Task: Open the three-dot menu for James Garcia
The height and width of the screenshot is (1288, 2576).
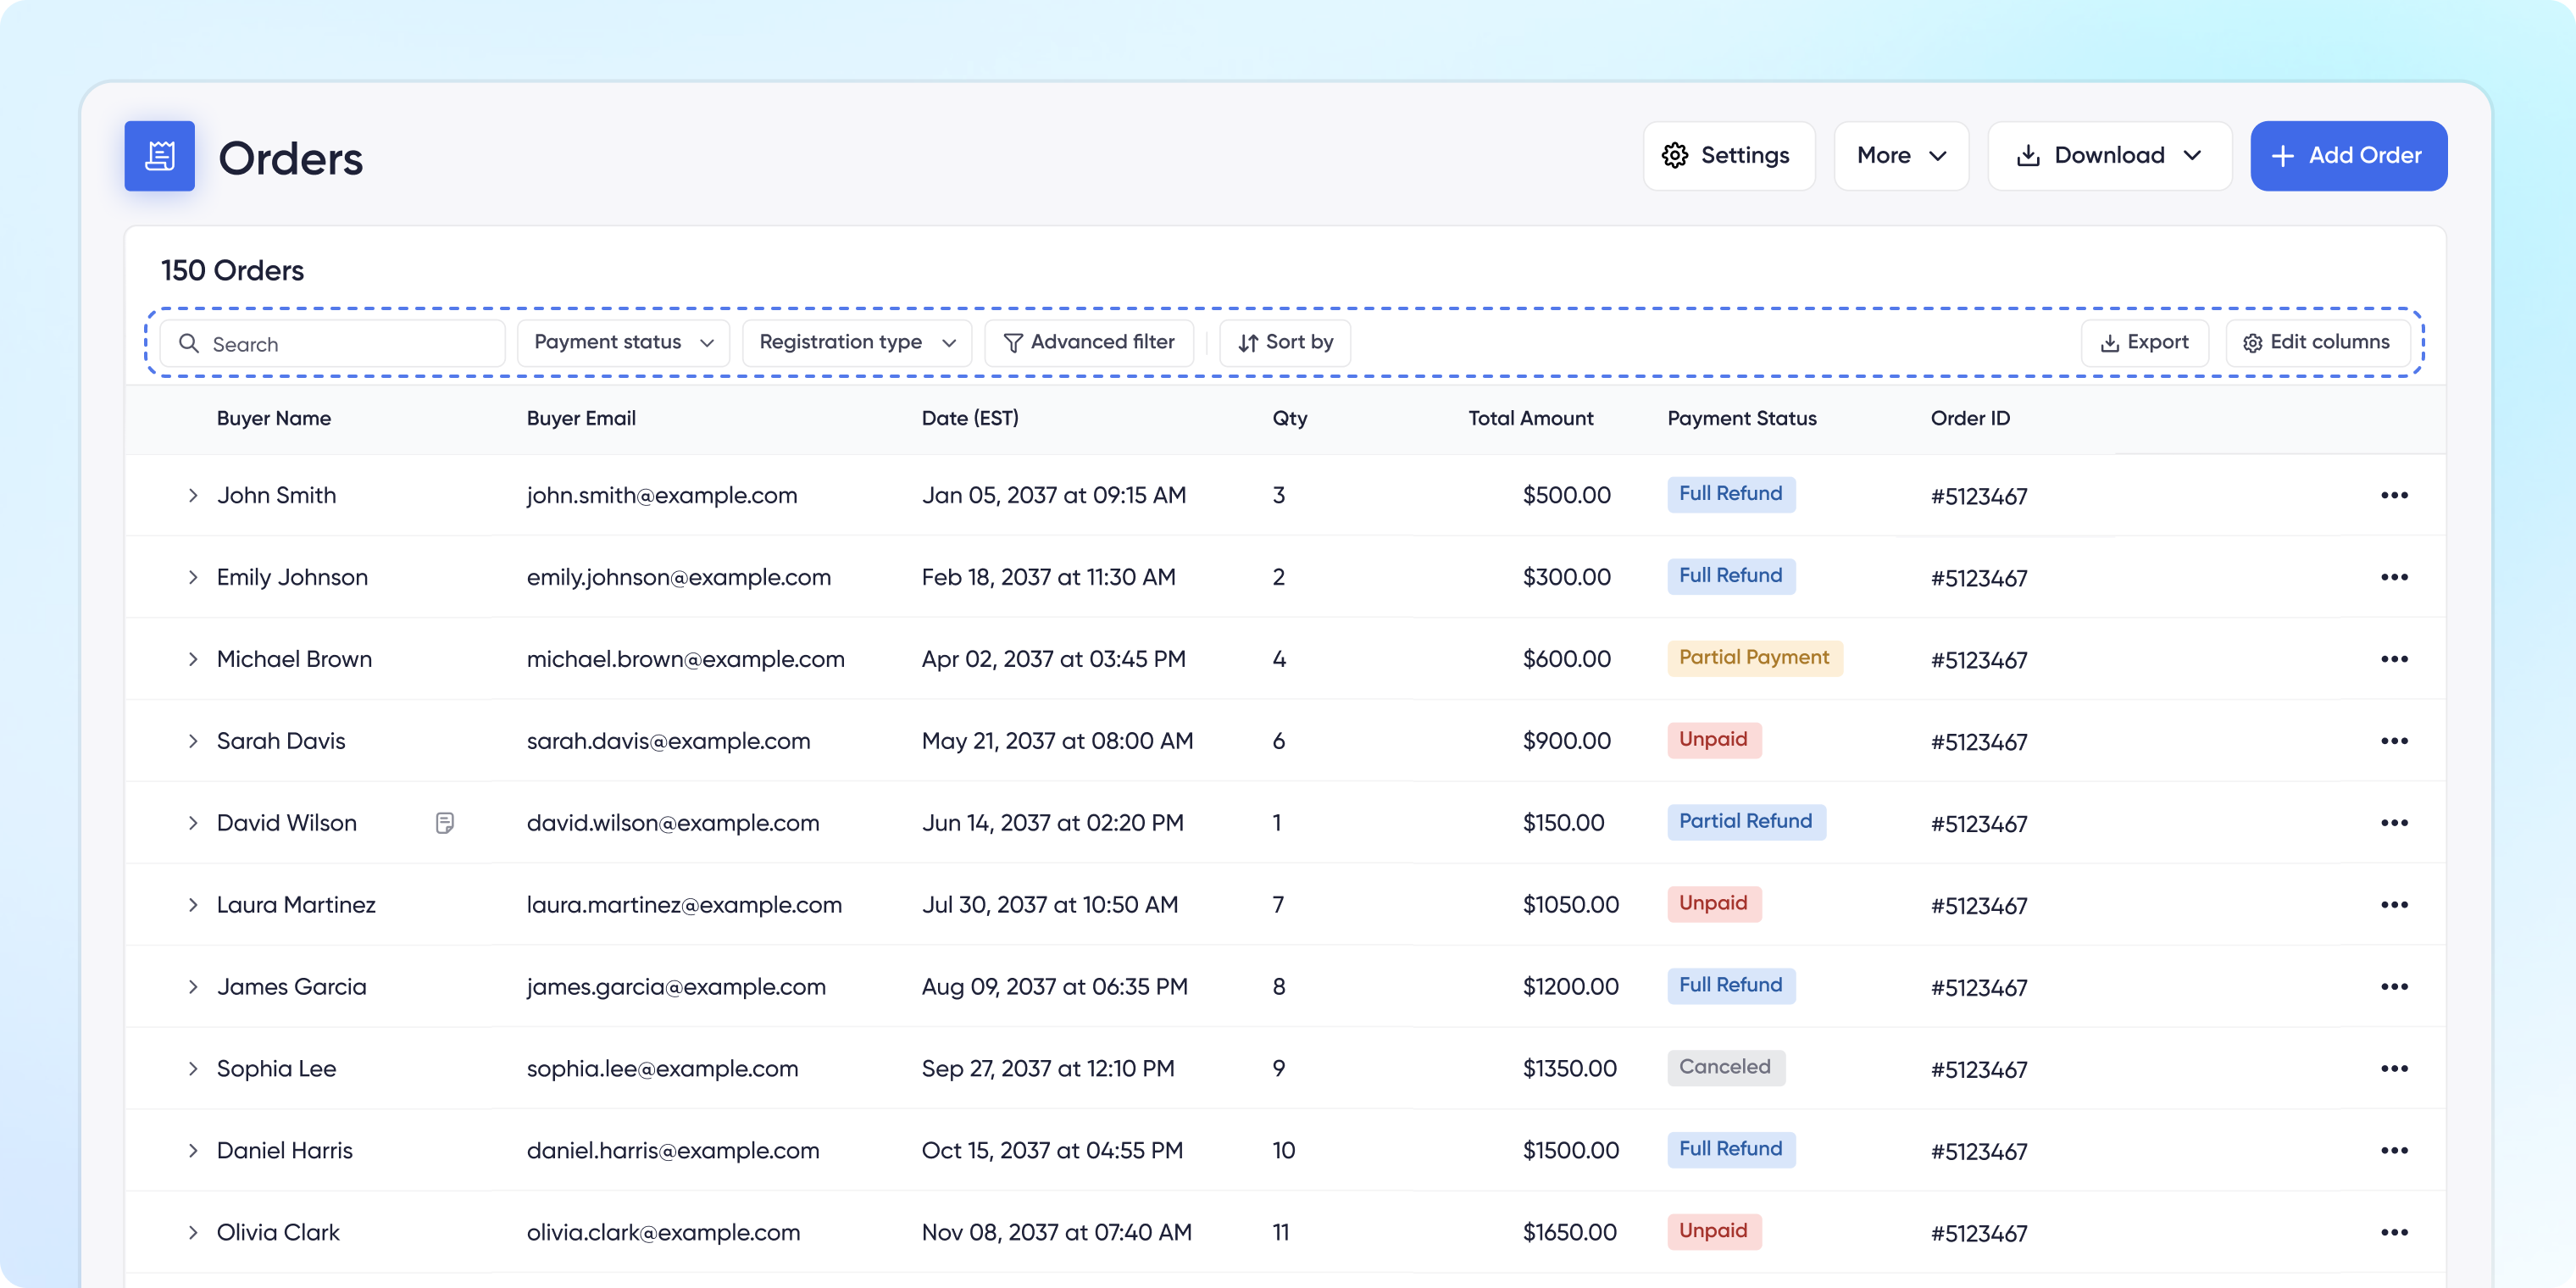Action: click(2394, 988)
